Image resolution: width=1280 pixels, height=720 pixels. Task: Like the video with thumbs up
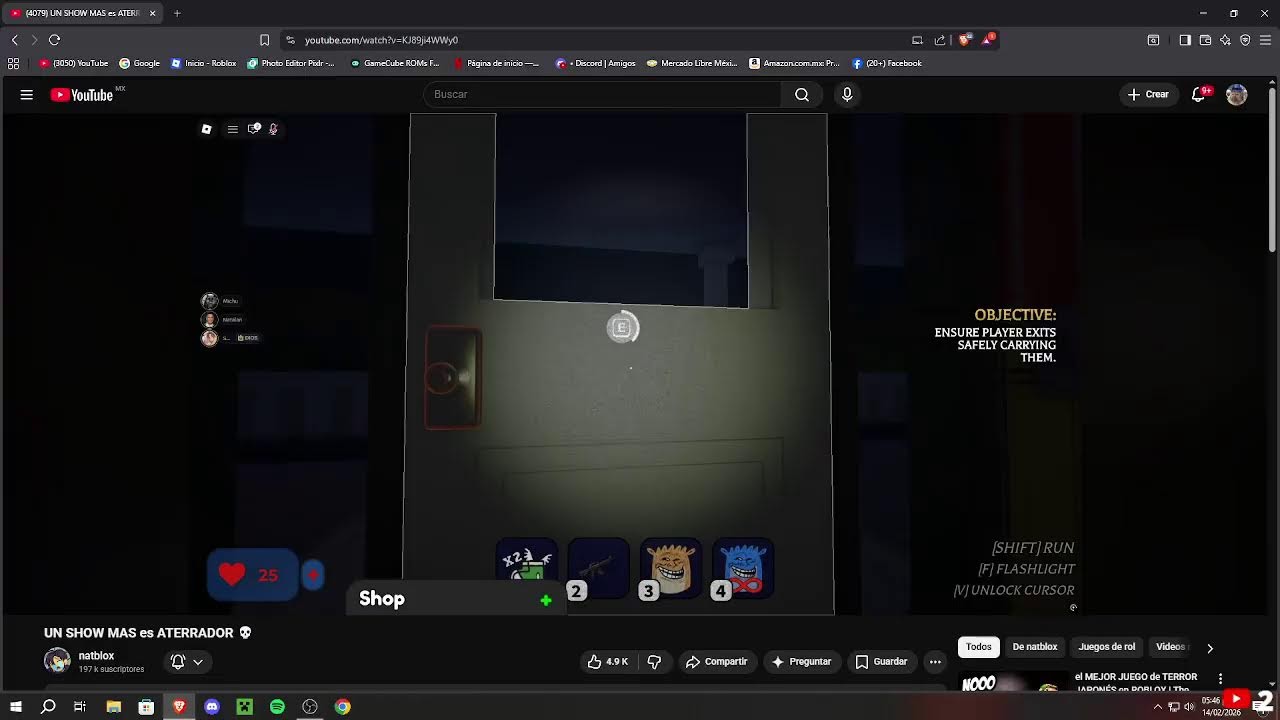click(x=609, y=661)
